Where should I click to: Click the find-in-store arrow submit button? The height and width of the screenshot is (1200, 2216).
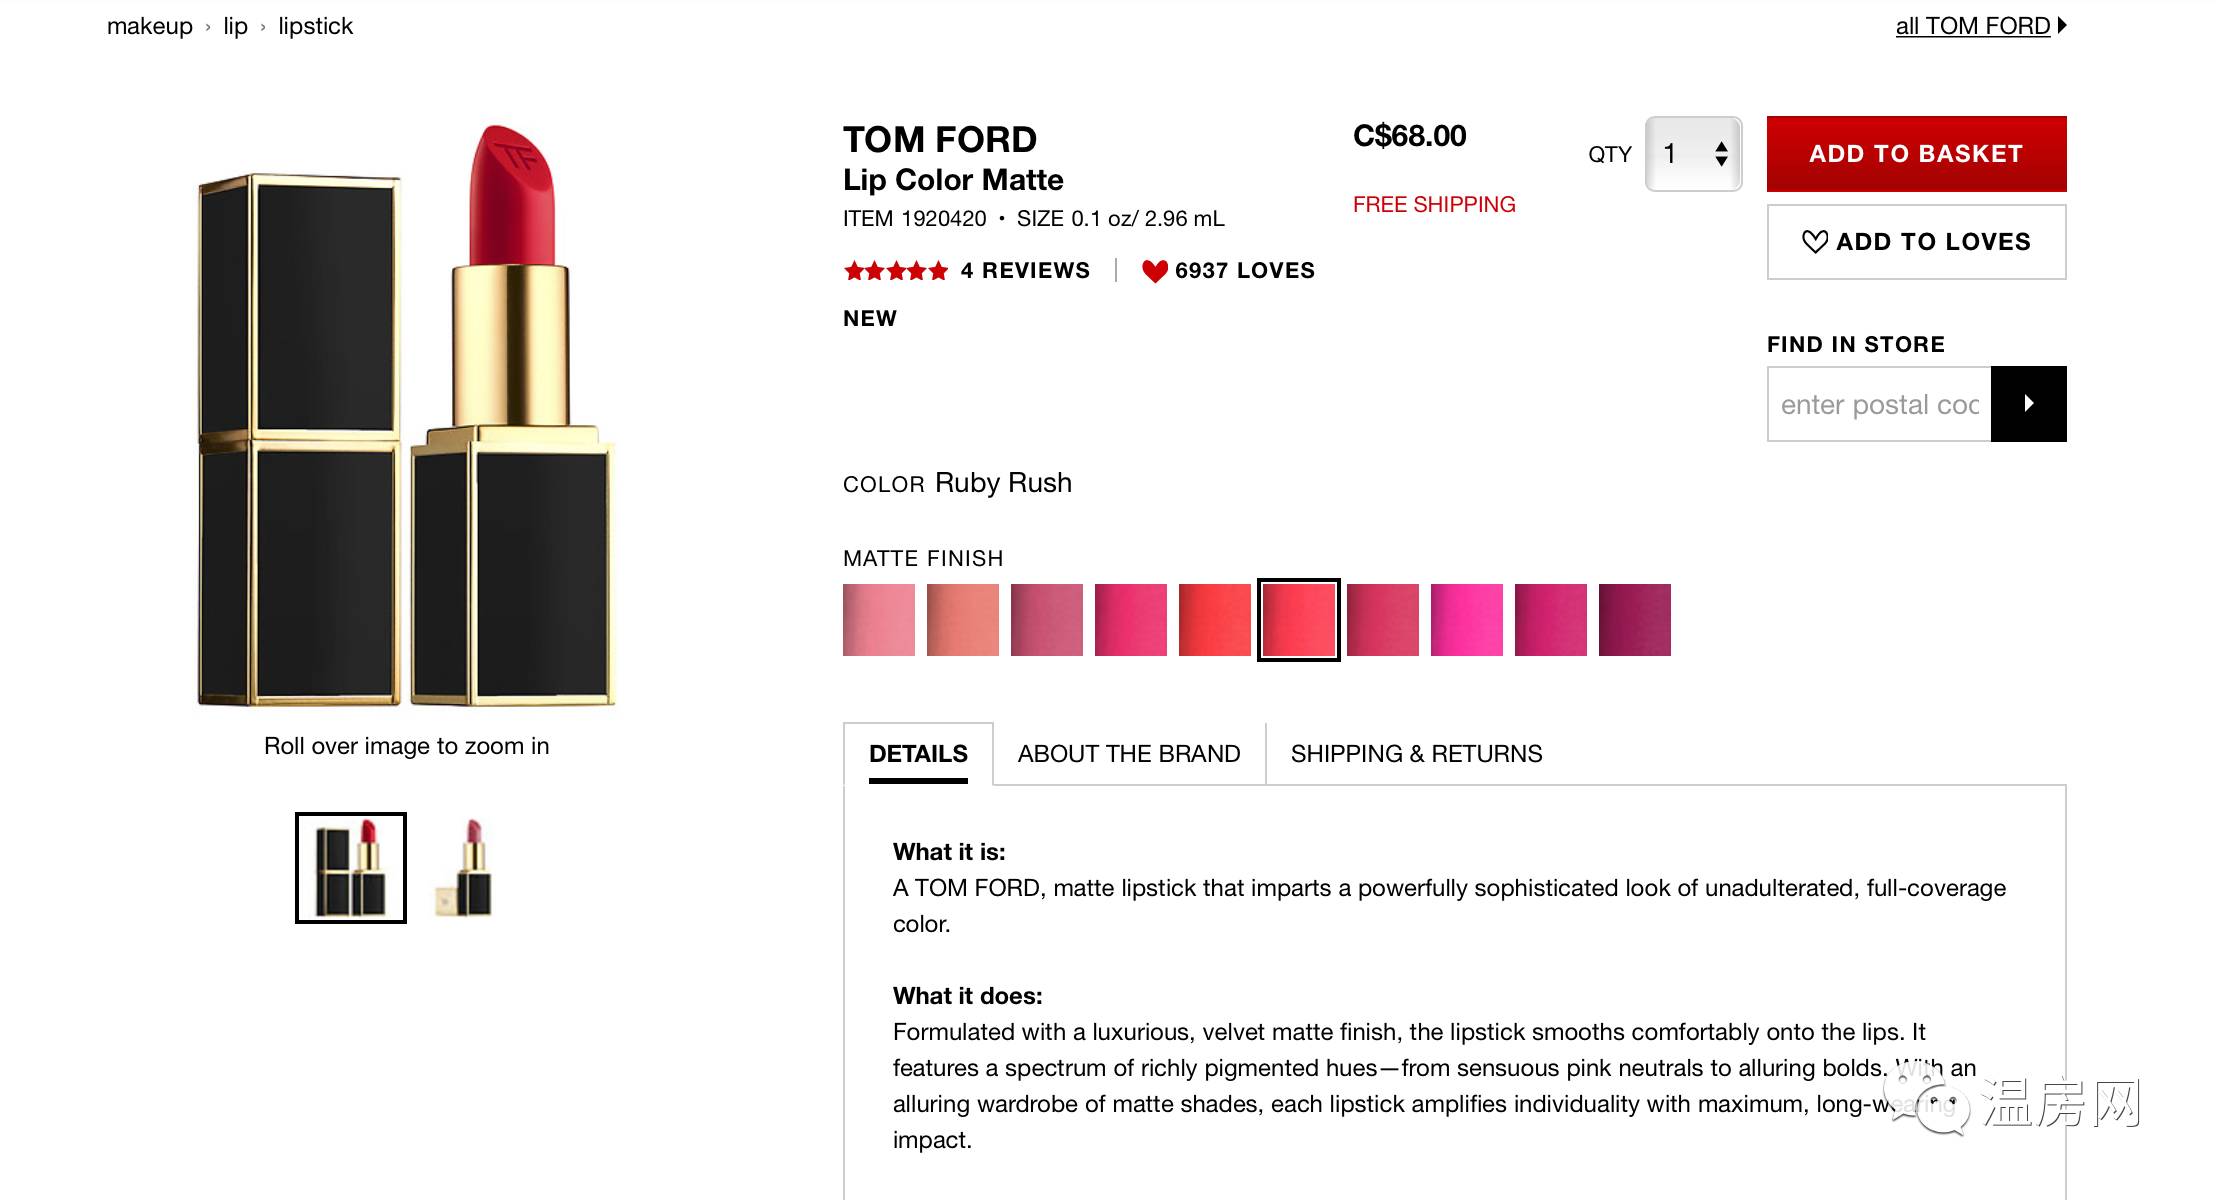(x=2028, y=404)
